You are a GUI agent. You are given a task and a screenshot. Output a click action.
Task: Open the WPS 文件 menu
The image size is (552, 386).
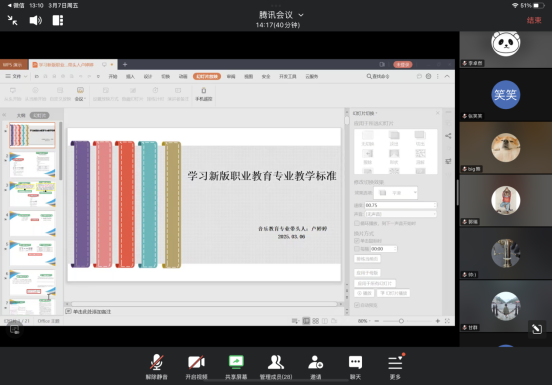pyautogui.click(x=16, y=76)
